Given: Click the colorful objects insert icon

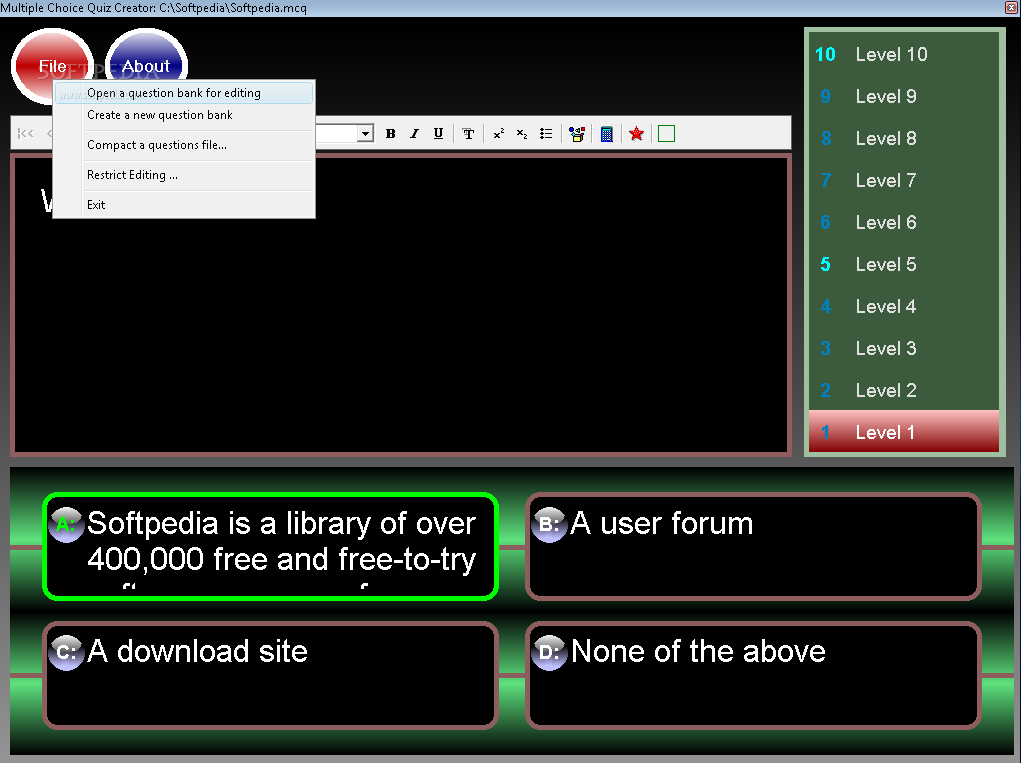Looking at the screenshot, I should click(x=576, y=133).
